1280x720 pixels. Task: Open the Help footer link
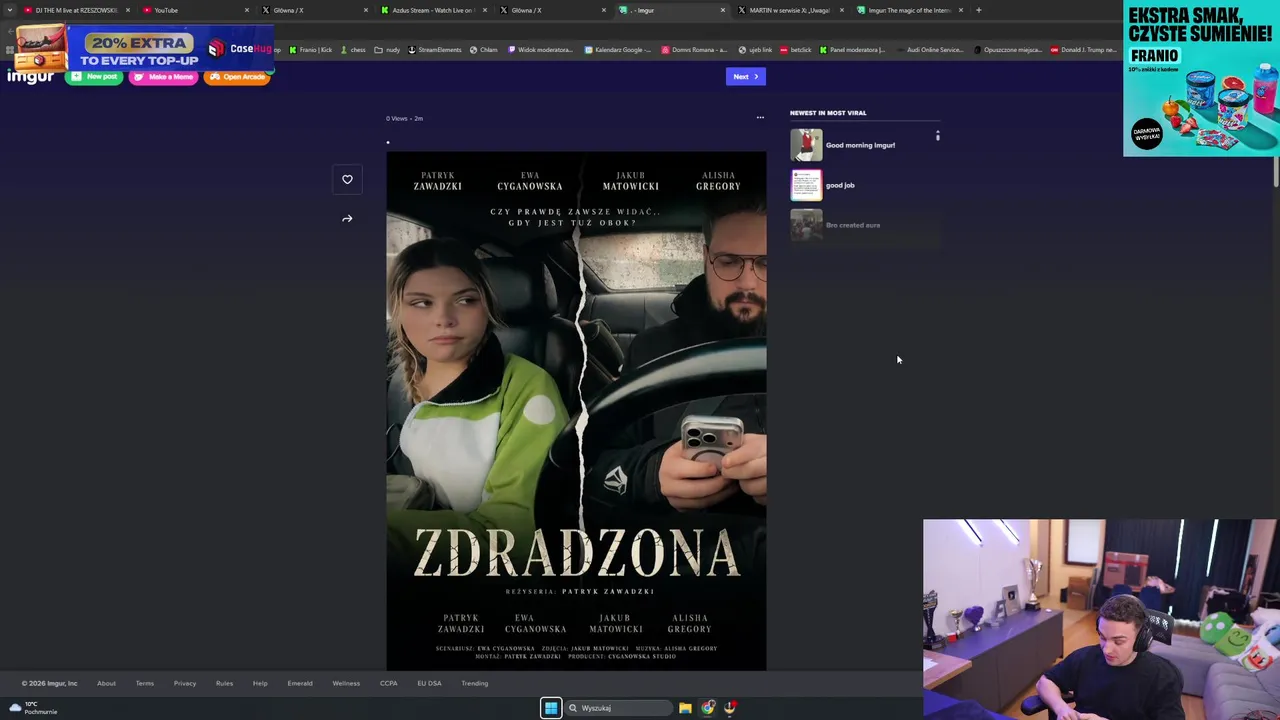pos(260,683)
